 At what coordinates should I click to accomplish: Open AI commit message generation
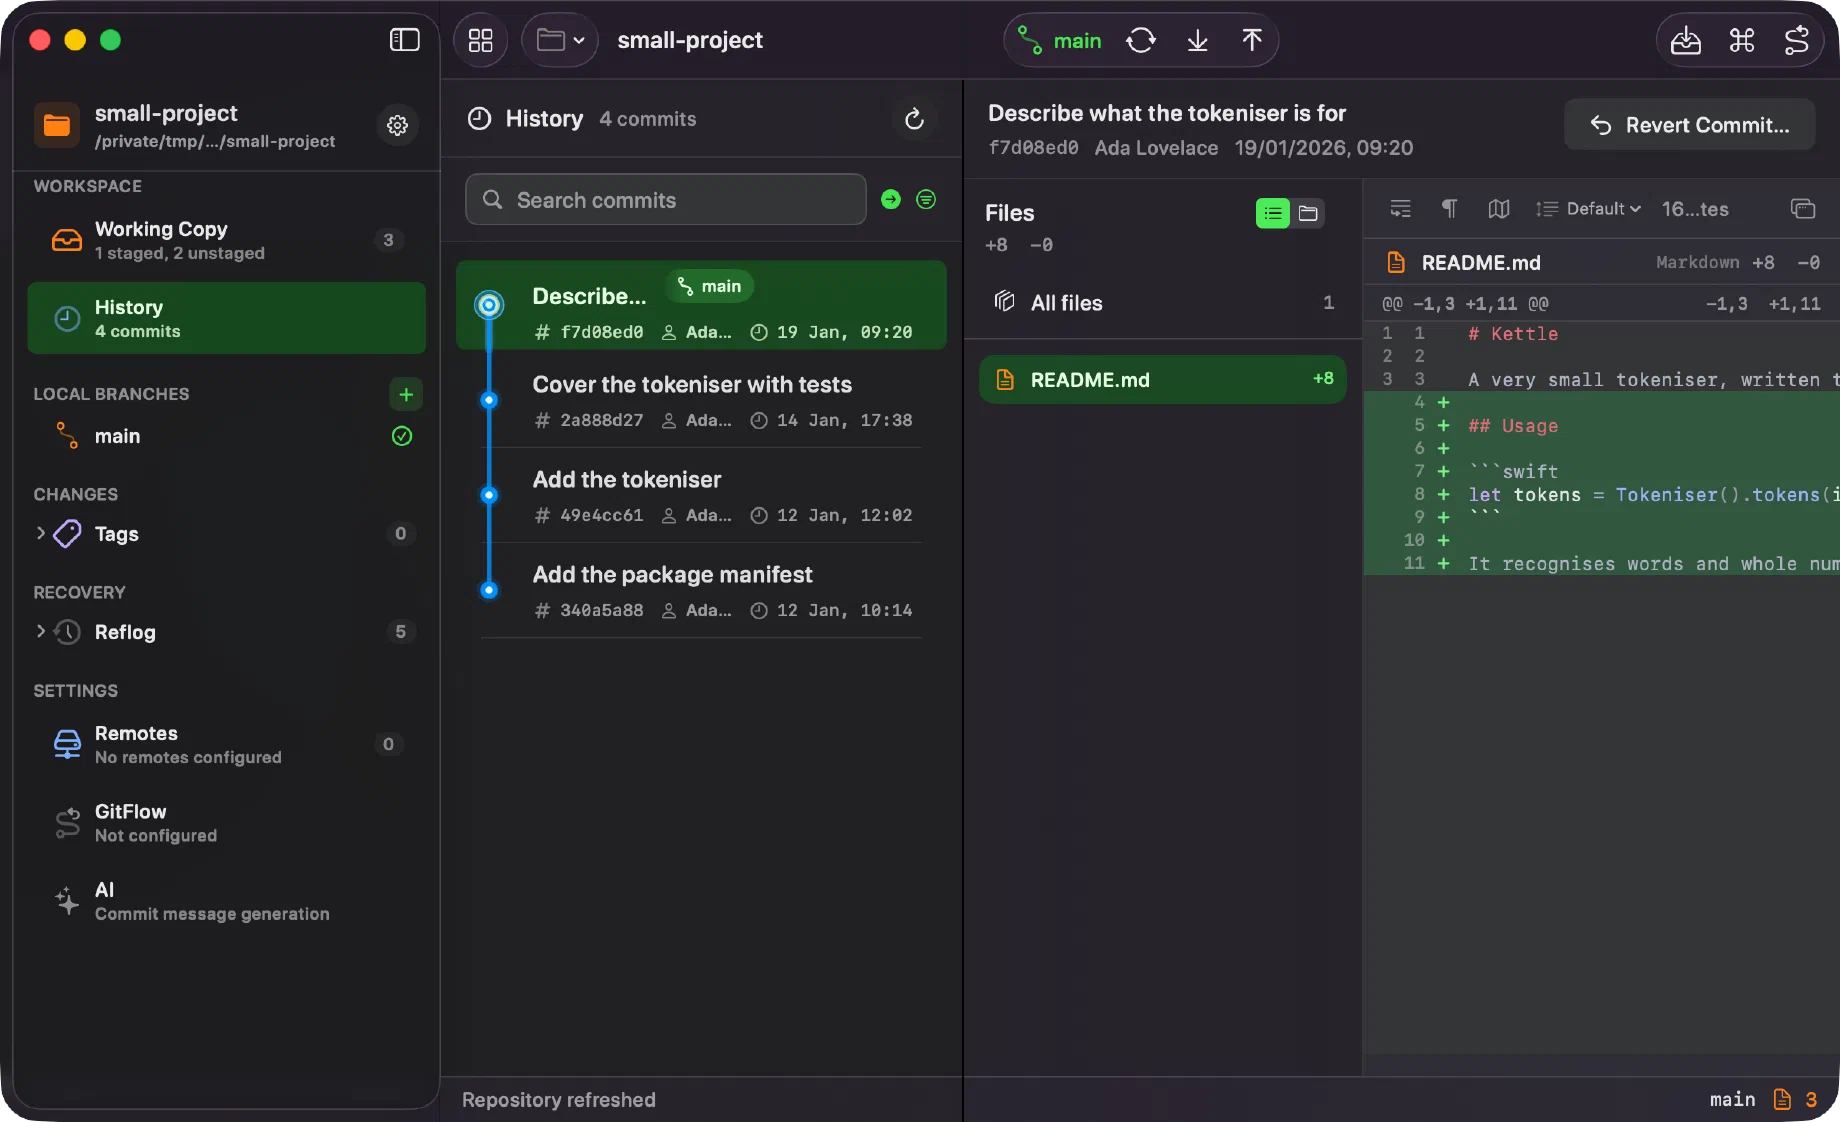227,900
